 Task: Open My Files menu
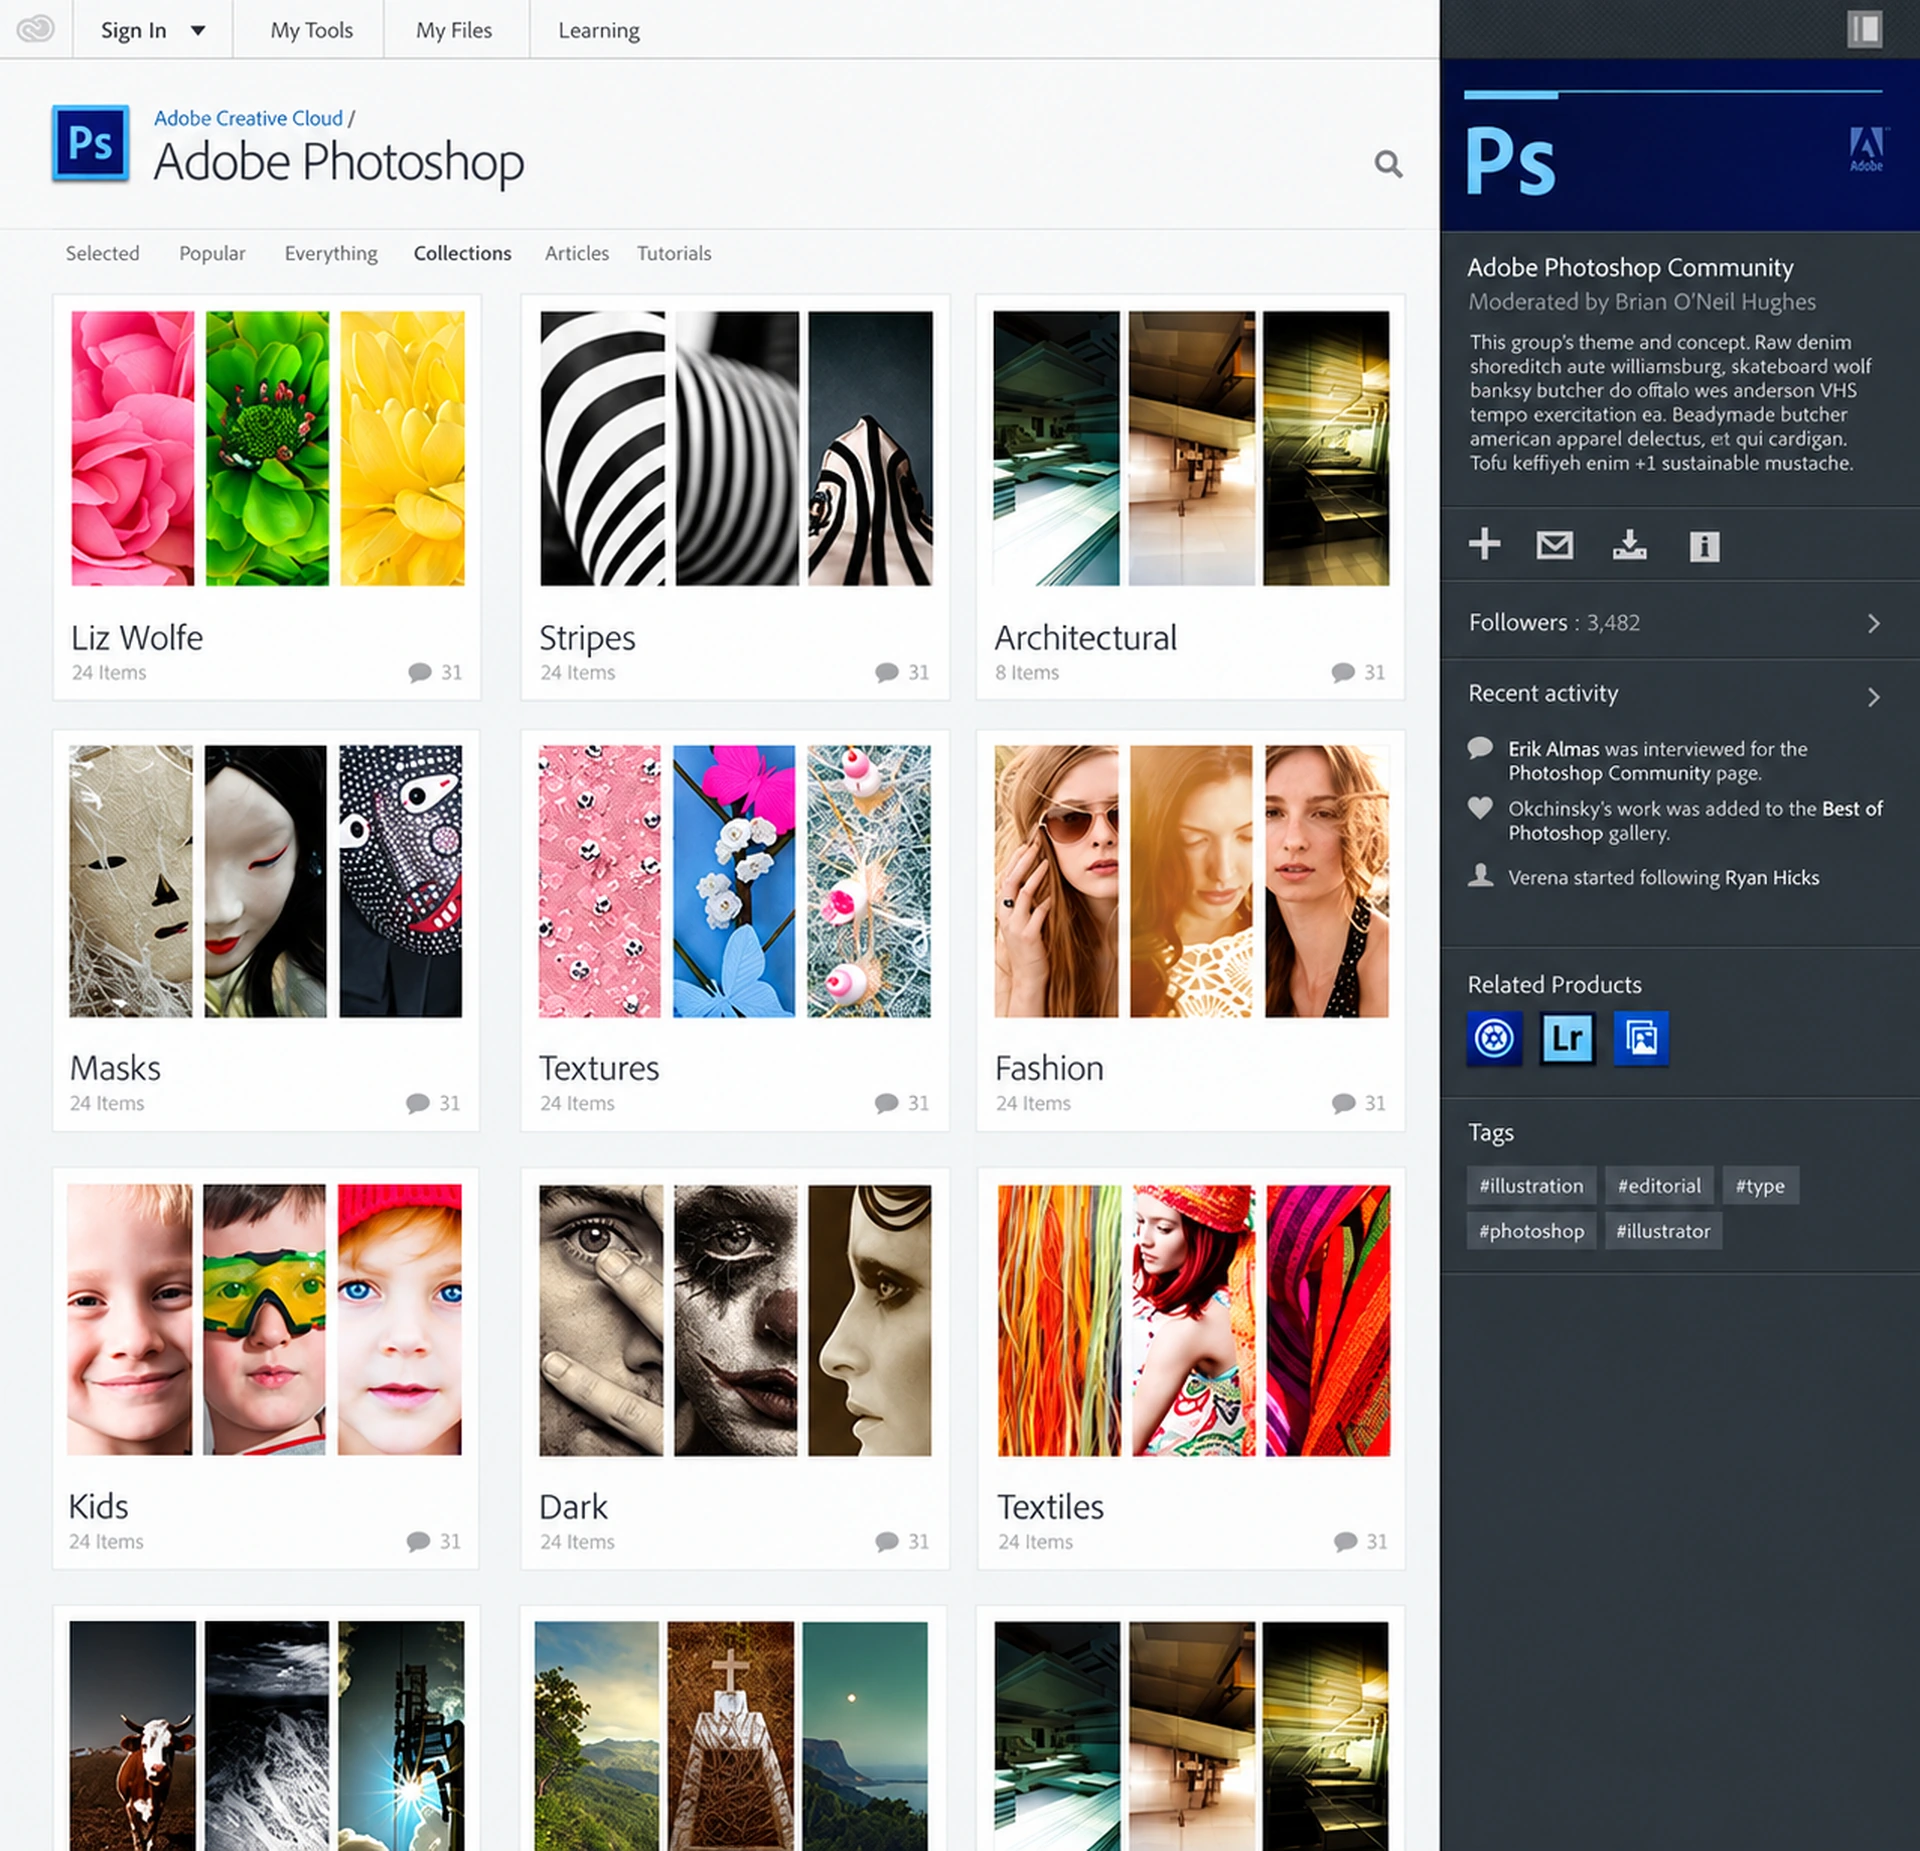(454, 30)
